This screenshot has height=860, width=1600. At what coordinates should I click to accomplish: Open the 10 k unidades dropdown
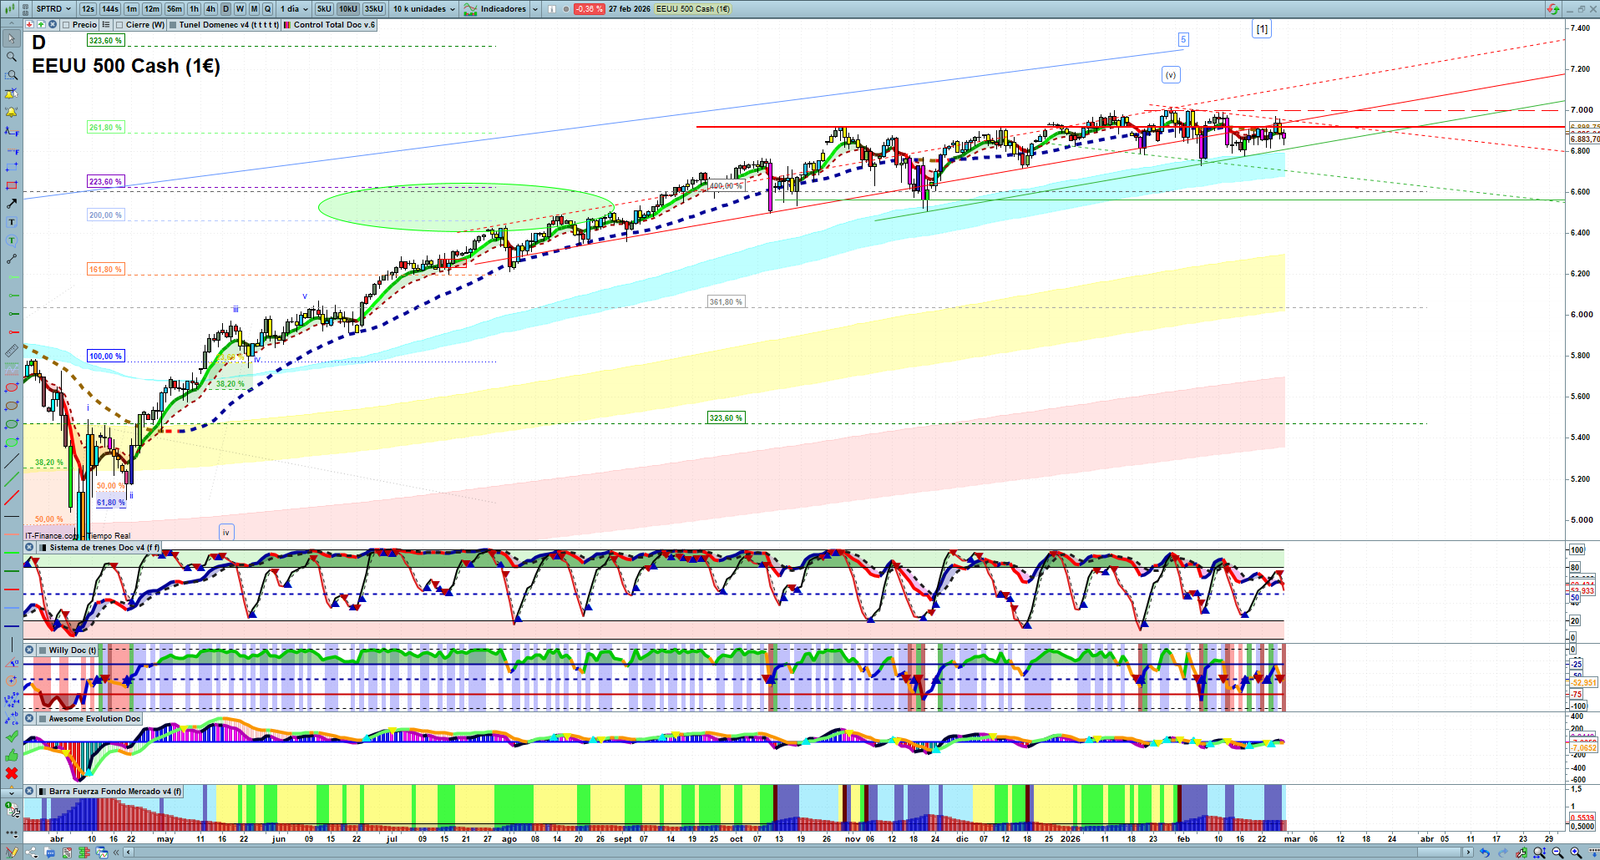424,9
